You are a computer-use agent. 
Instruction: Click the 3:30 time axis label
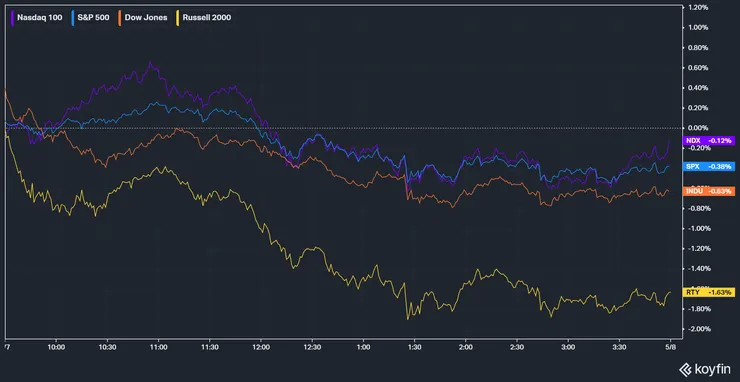coord(620,347)
